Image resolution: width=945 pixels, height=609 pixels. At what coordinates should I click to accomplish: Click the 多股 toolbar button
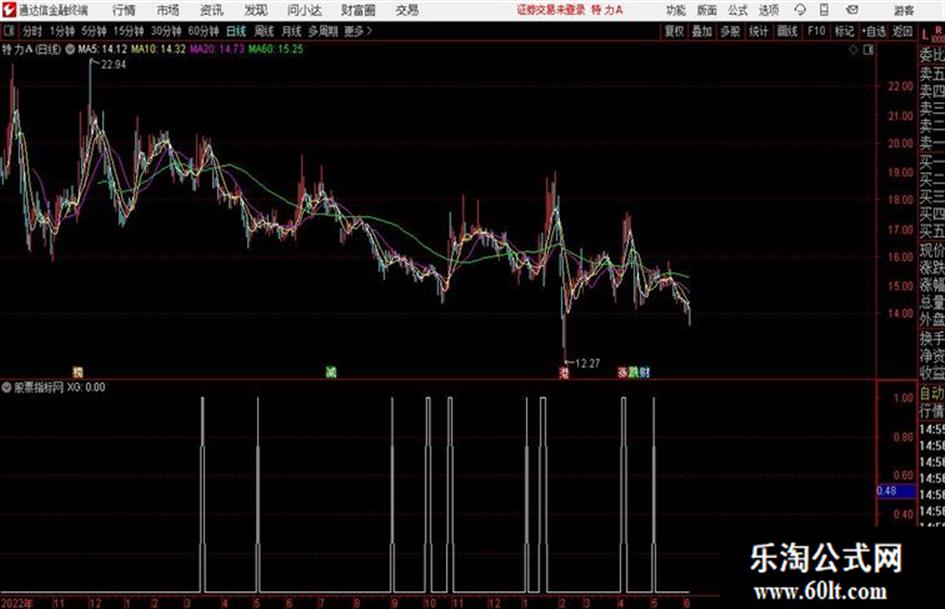coord(730,31)
